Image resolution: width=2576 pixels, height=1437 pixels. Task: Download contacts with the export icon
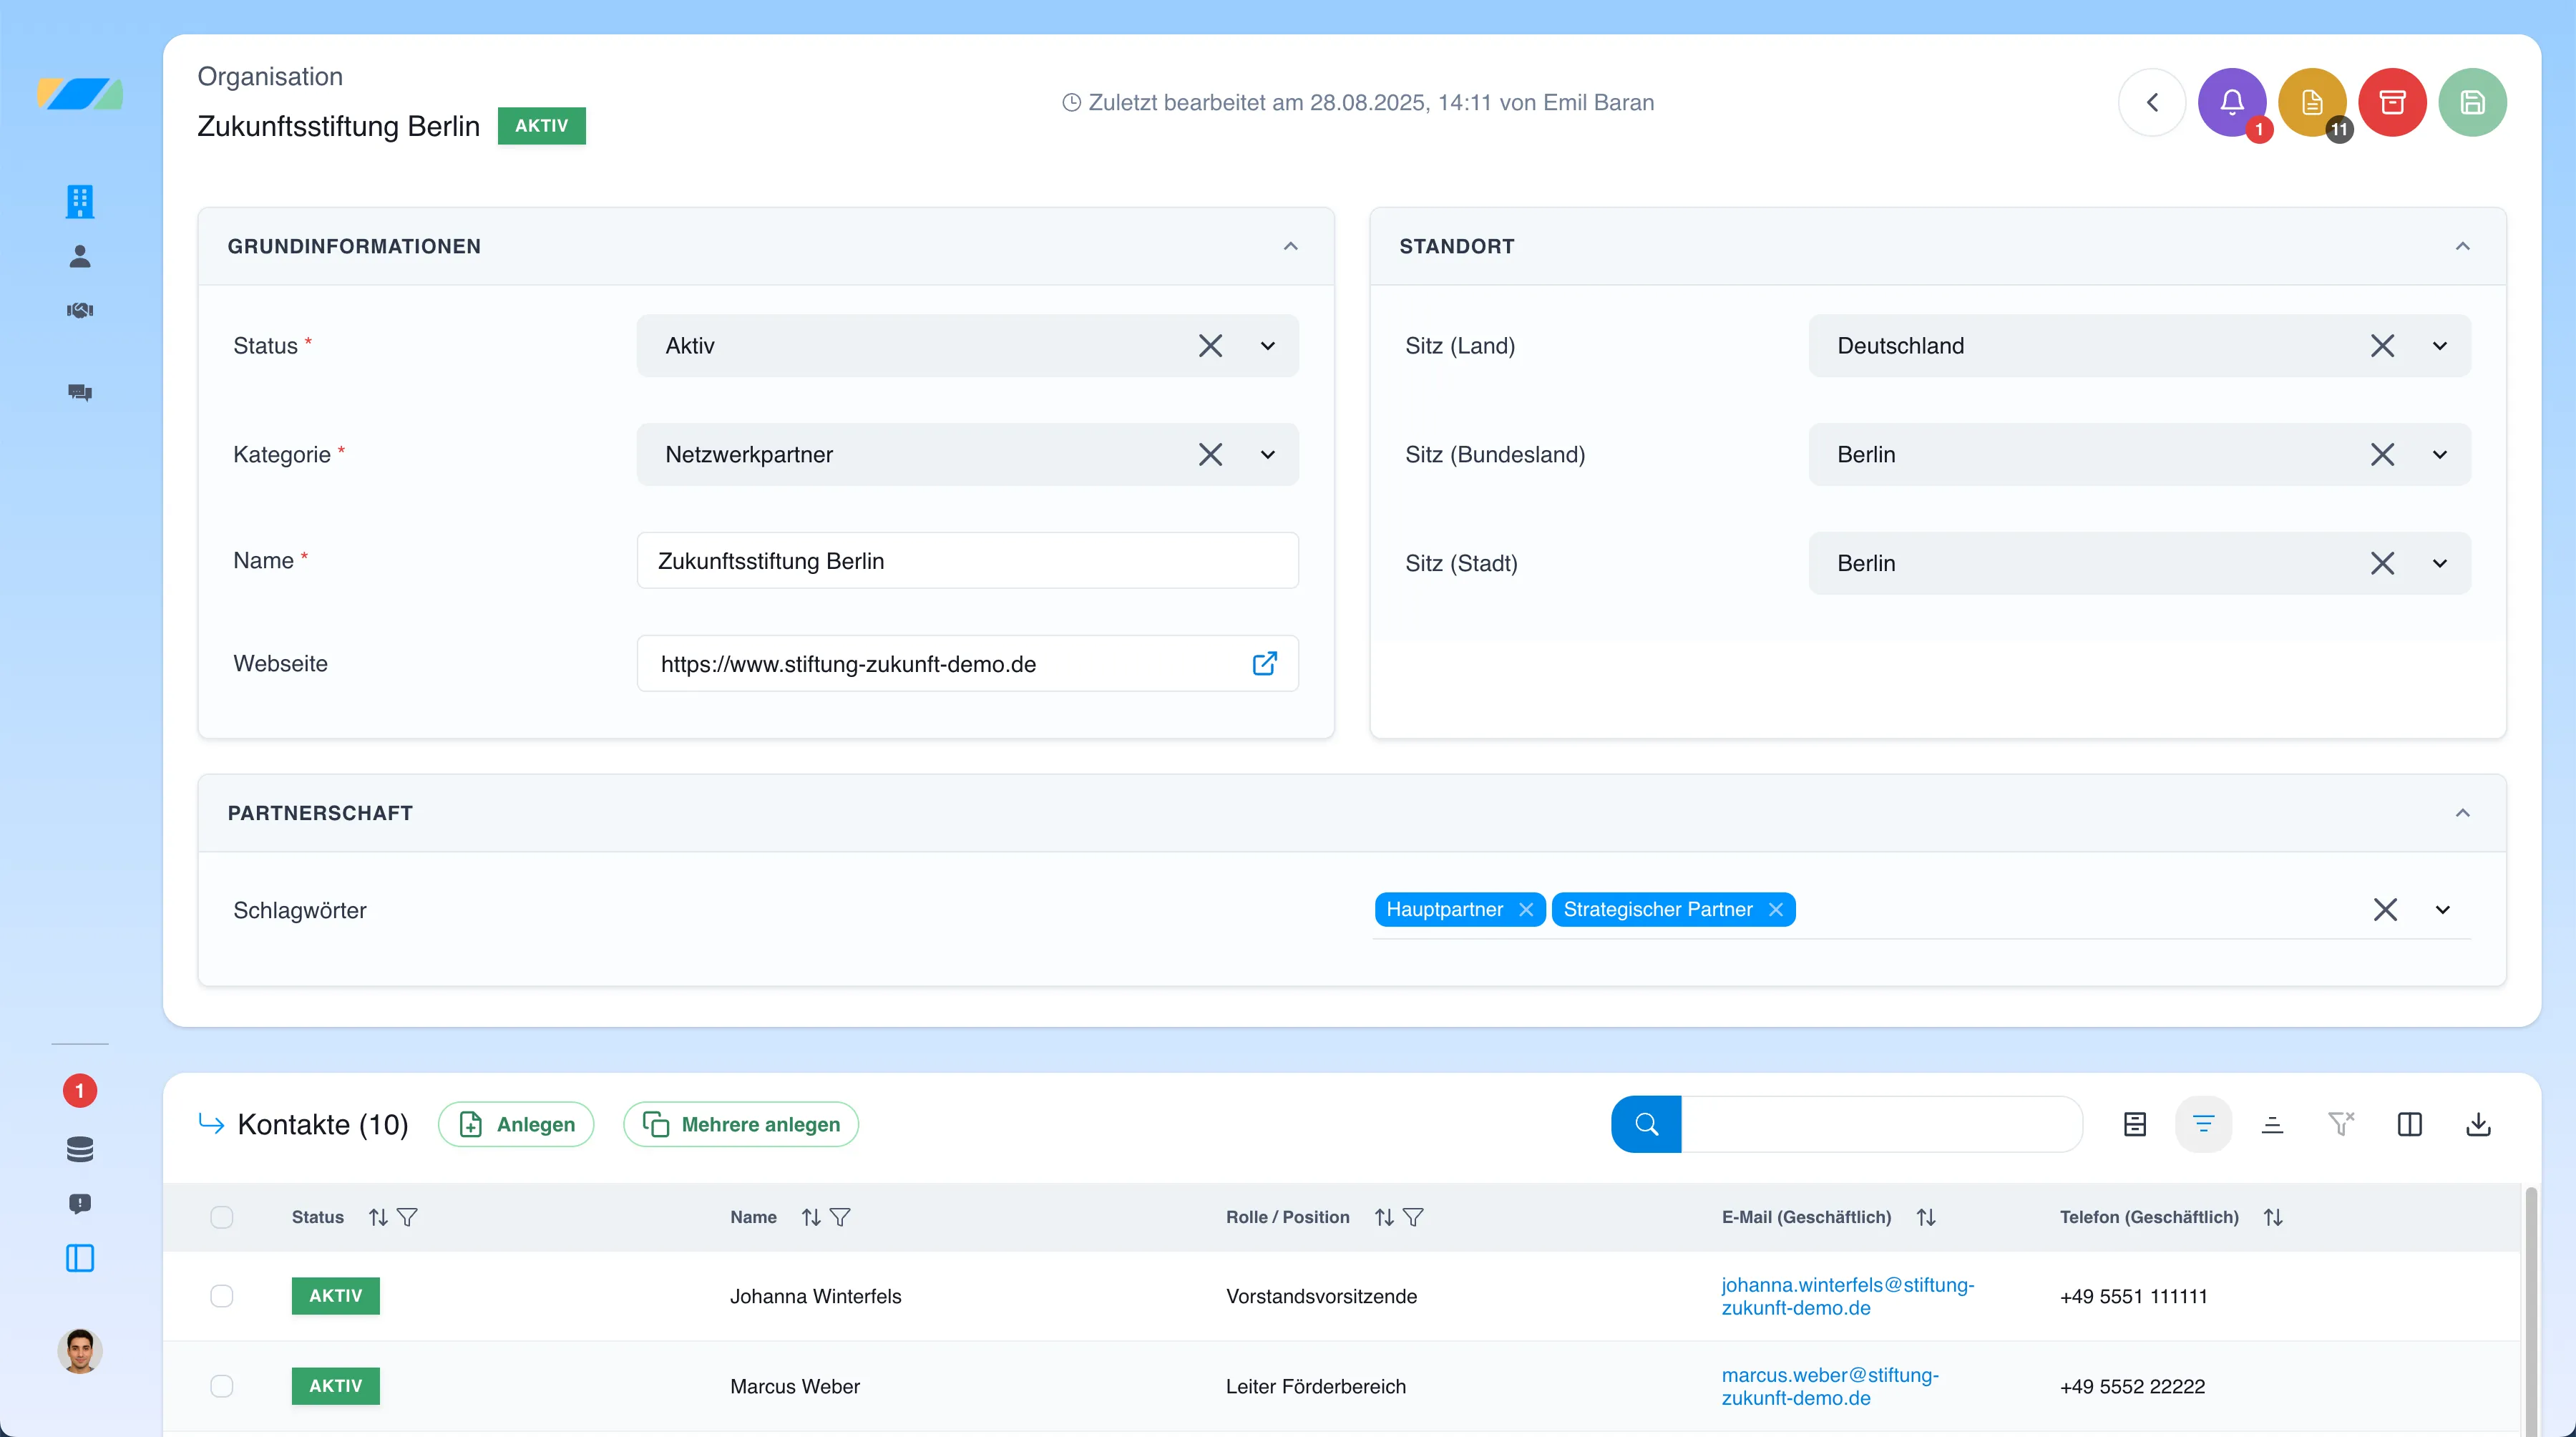pyautogui.click(x=2478, y=1124)
